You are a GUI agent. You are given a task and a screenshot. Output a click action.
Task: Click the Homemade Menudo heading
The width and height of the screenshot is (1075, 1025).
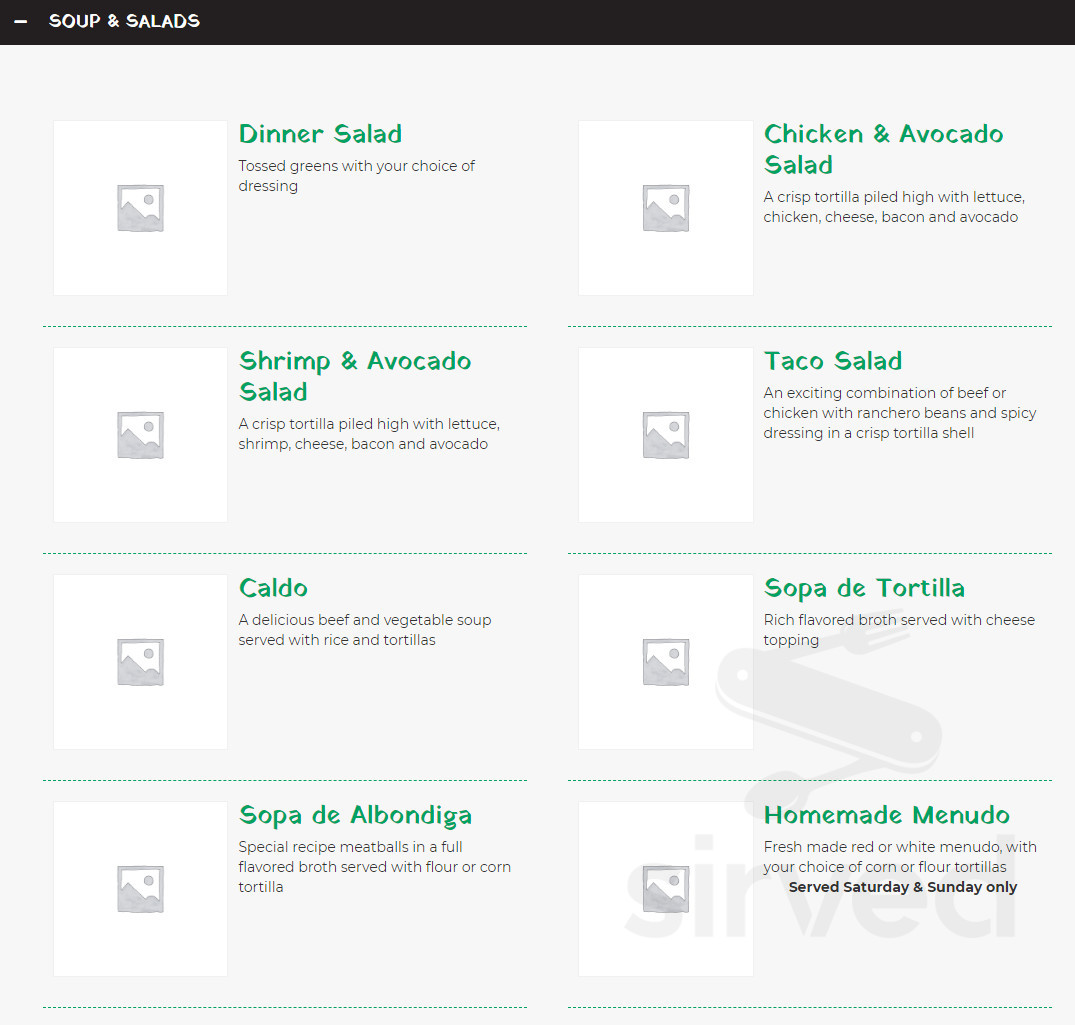886,815
